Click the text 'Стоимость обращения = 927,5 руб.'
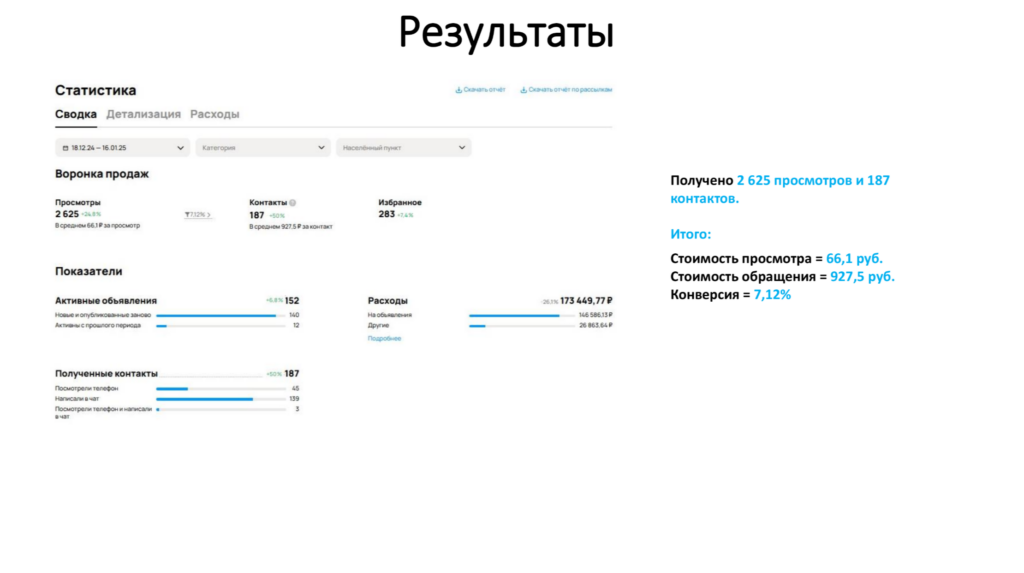This screenshot has width=1024, height=573. (782, 276)
